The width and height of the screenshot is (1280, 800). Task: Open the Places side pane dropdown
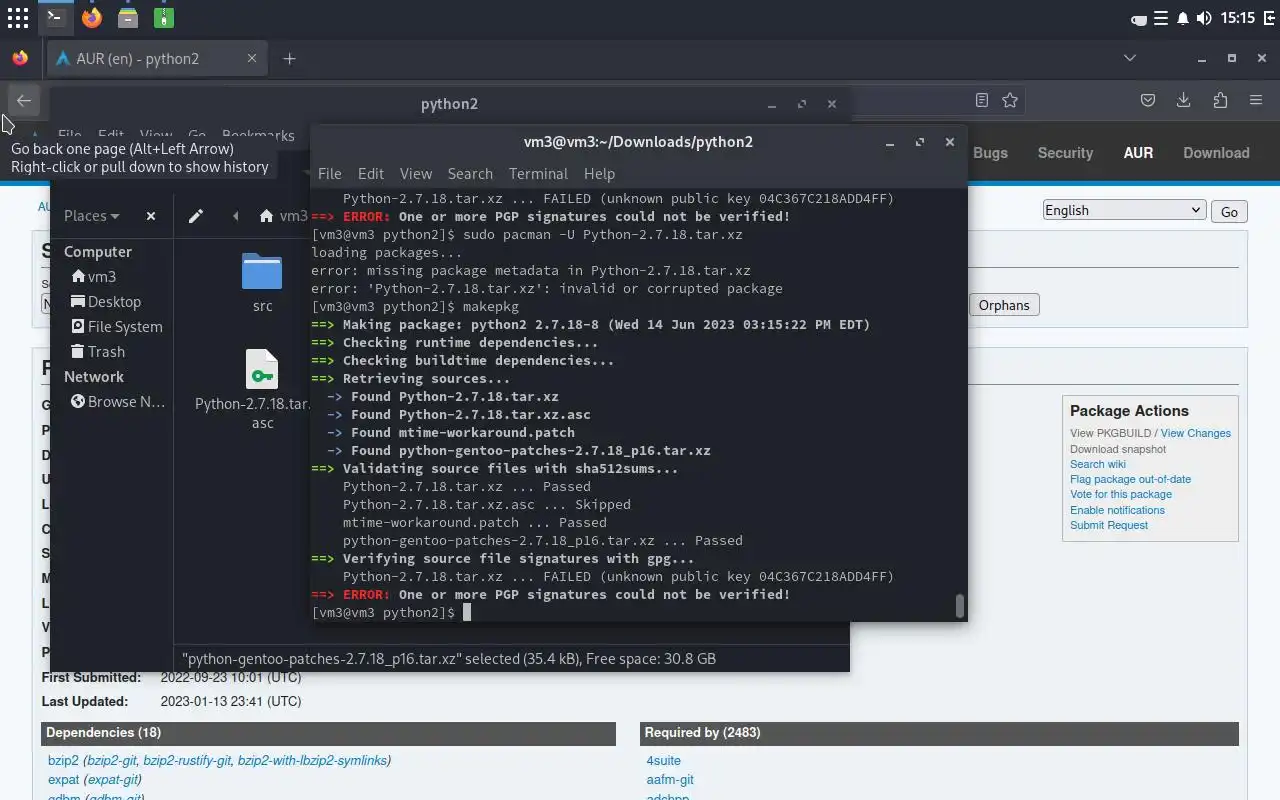click(x=91, y=216)
